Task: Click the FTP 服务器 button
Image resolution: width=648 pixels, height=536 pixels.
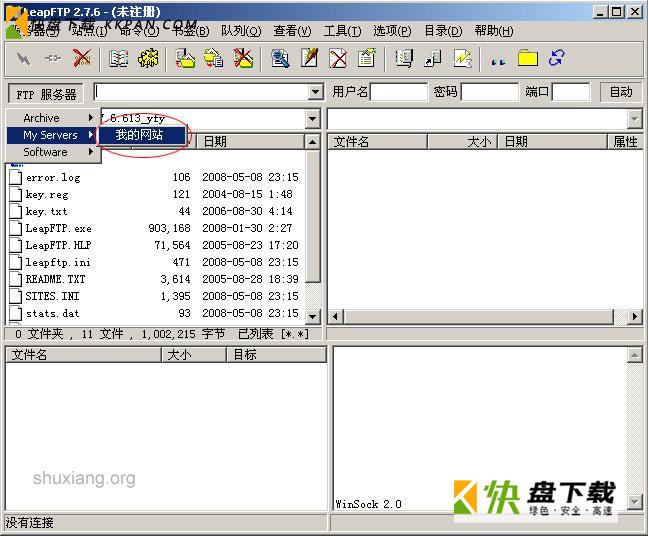Action: [x=45, y=93]
